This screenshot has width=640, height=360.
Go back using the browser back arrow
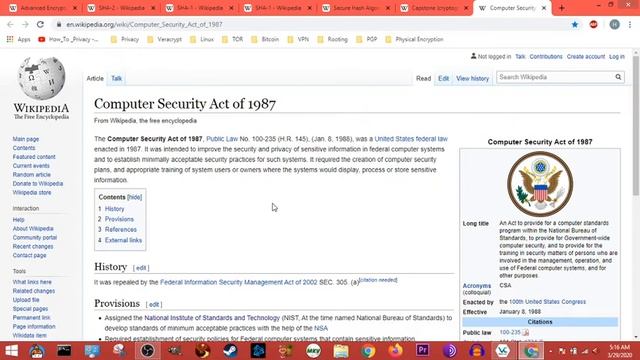(x=10, y=24)
